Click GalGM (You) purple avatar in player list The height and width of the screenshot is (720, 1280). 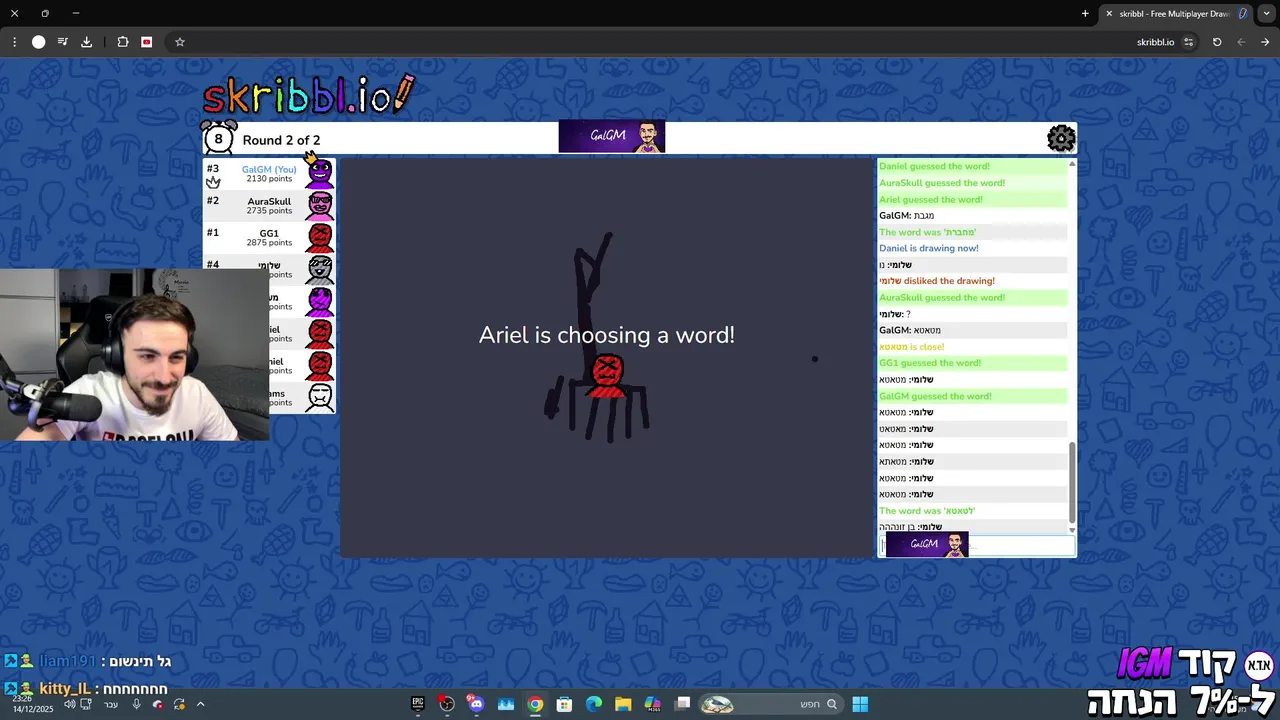click(320, 173)
